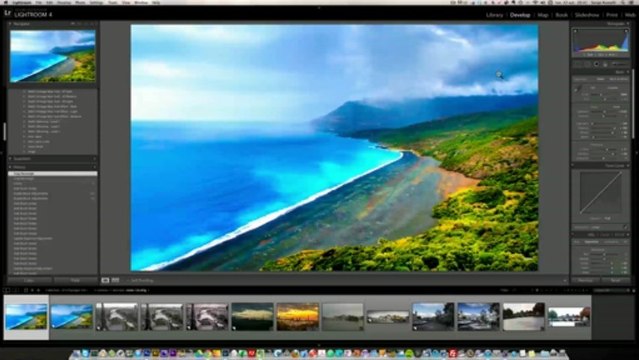Viewport: 639px width, 360px height.
Task: Select the Crop Overlay tool
Action: coord(578,64)
